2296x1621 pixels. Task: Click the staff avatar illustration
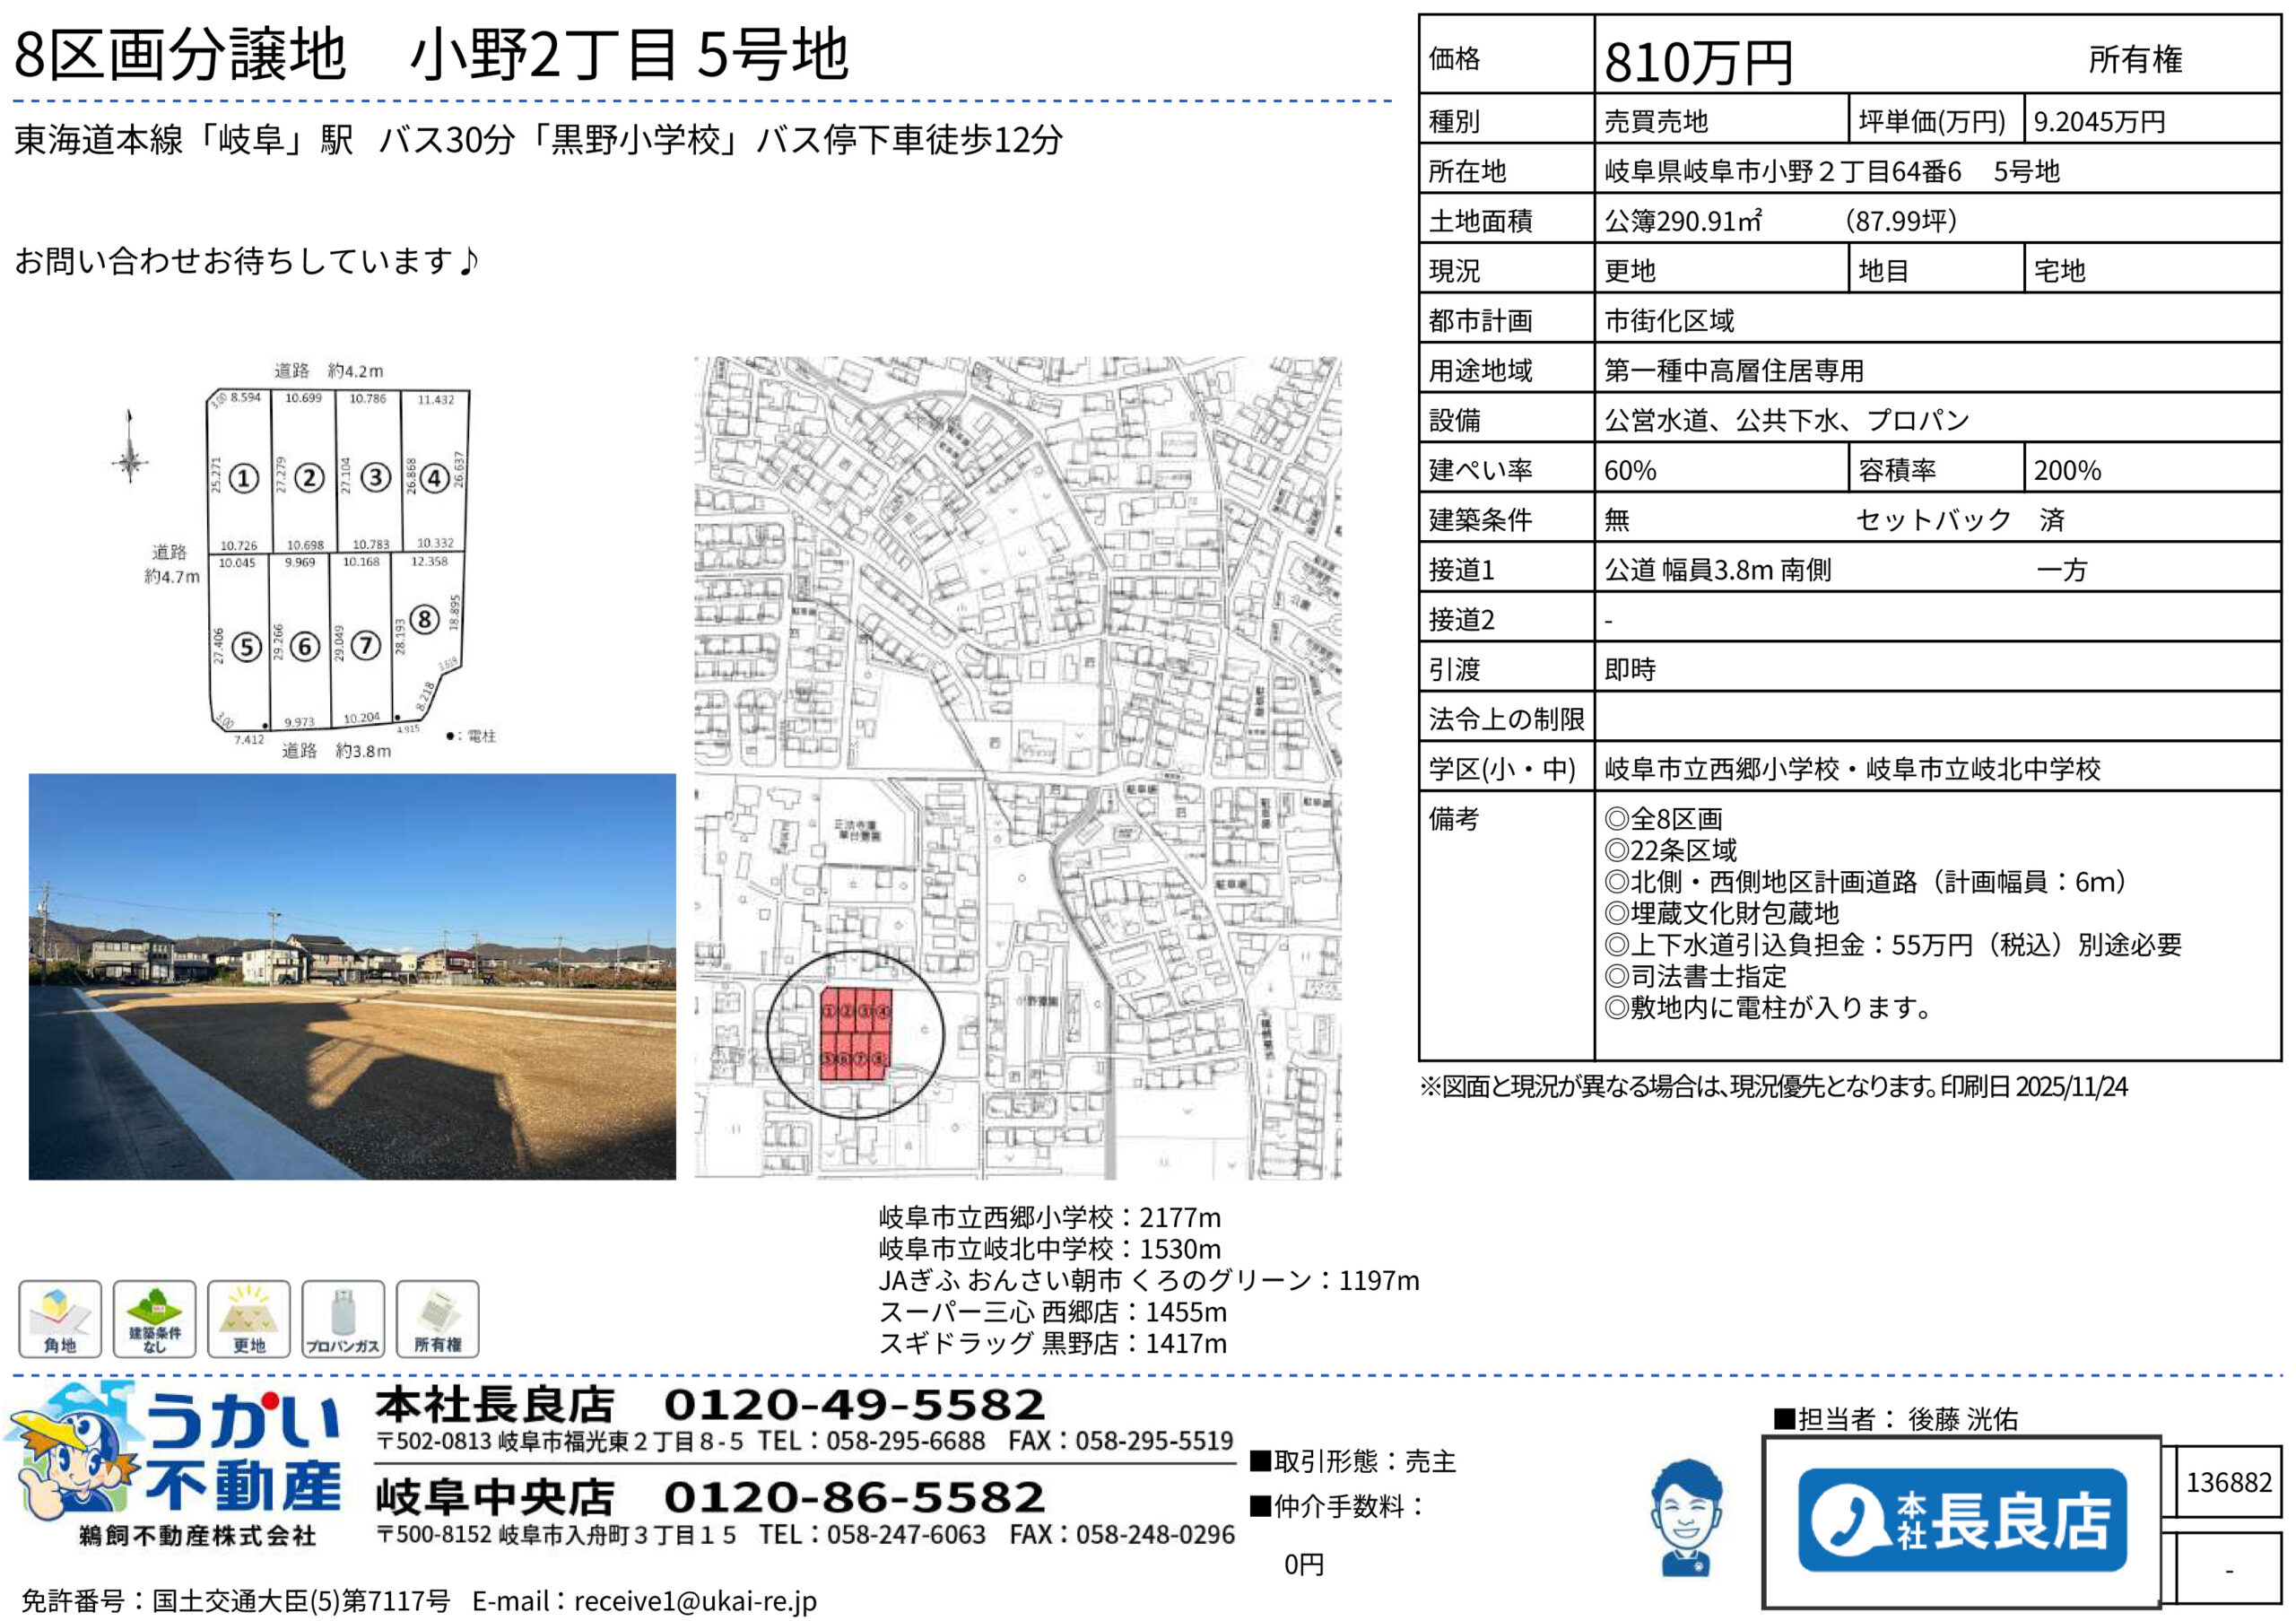coord(1686,1516)
